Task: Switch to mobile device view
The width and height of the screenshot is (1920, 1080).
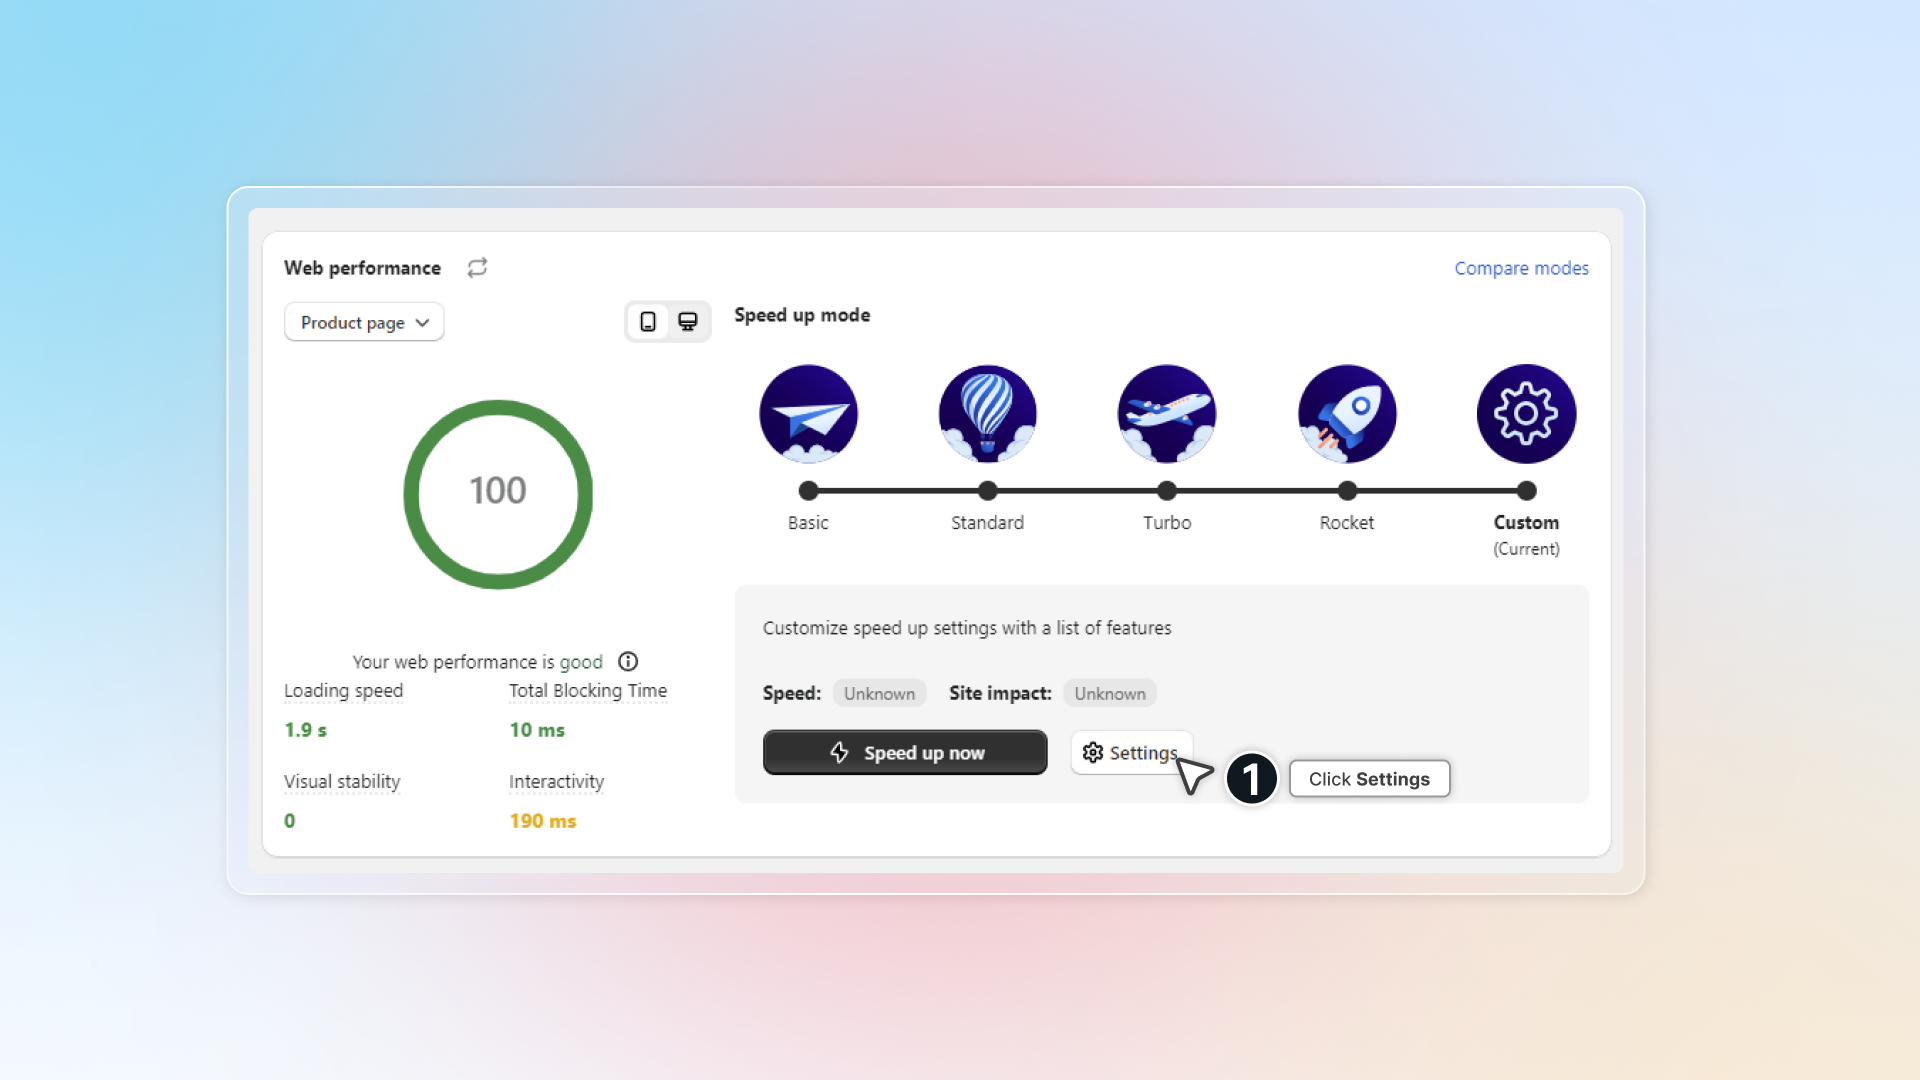Action: point(648,322)
